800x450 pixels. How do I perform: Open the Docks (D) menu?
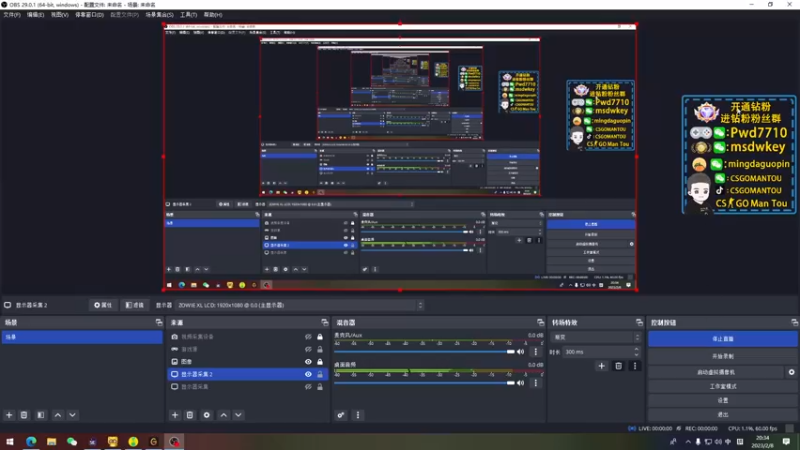click(89, 15)
